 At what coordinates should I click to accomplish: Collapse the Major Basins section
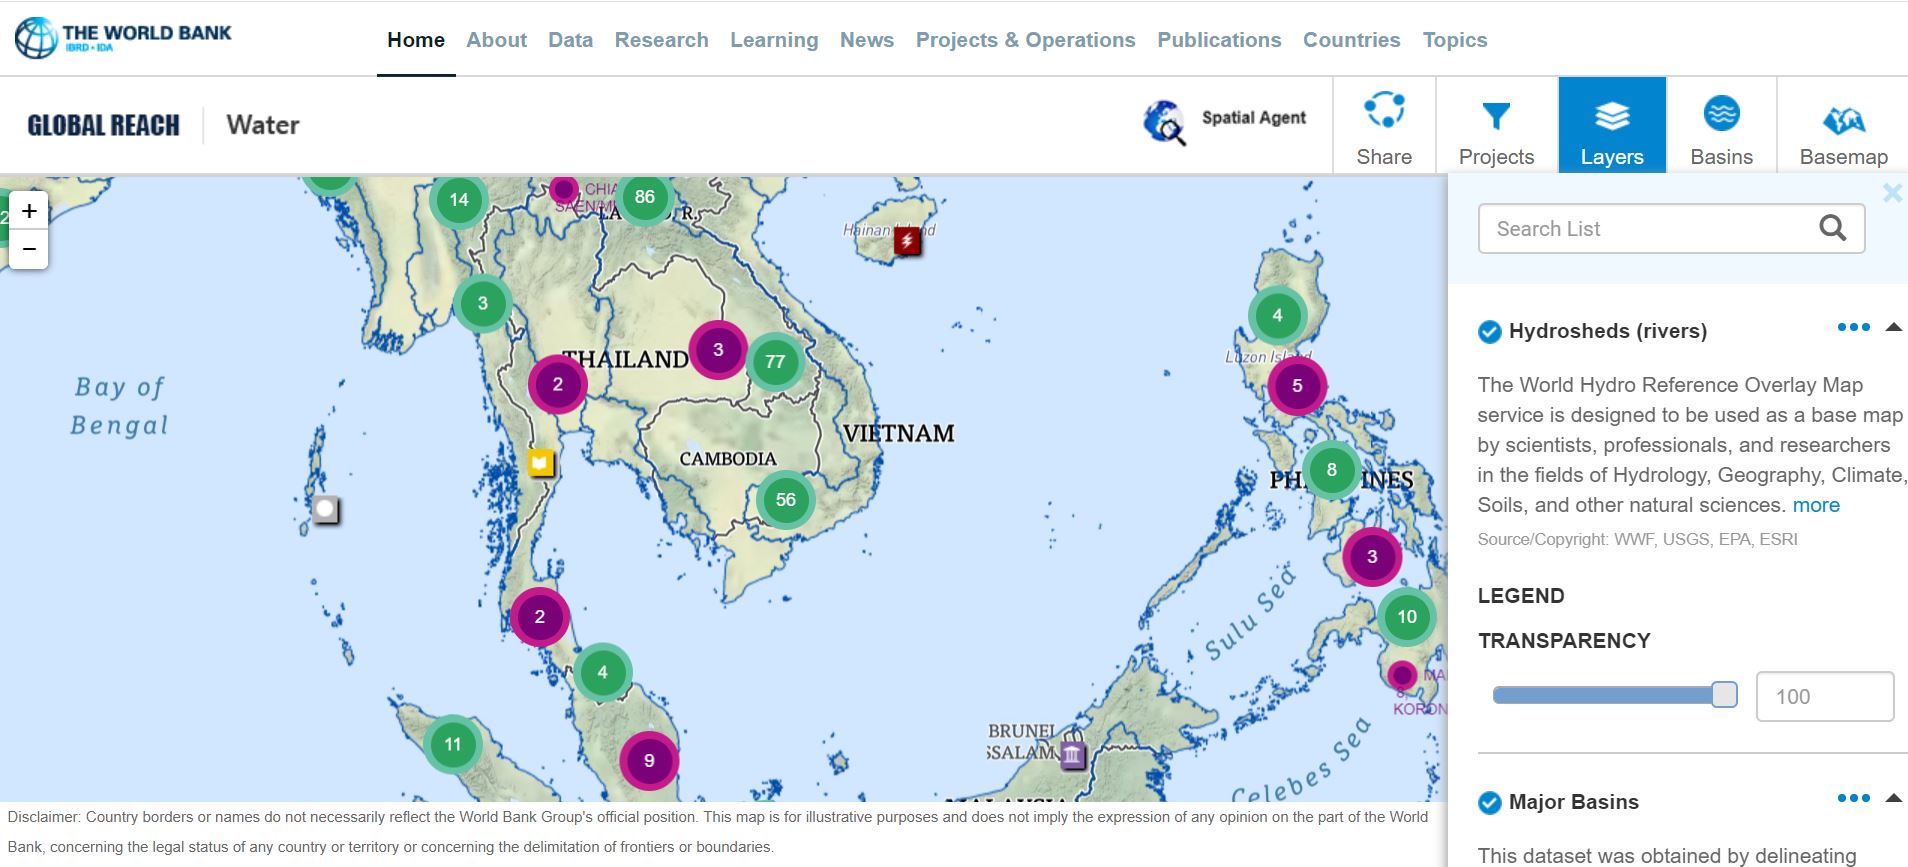click(1893, 798)
